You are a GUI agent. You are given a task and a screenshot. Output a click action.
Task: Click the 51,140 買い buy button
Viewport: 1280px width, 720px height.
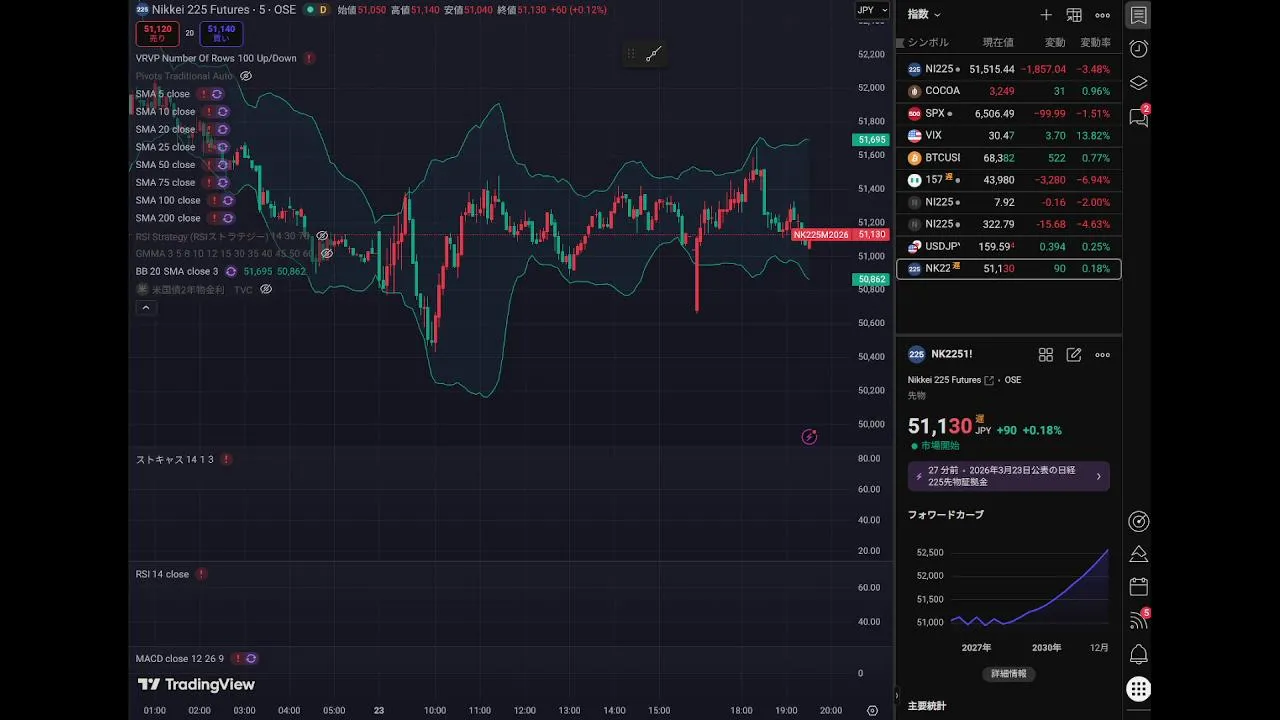tap(220, 33)
